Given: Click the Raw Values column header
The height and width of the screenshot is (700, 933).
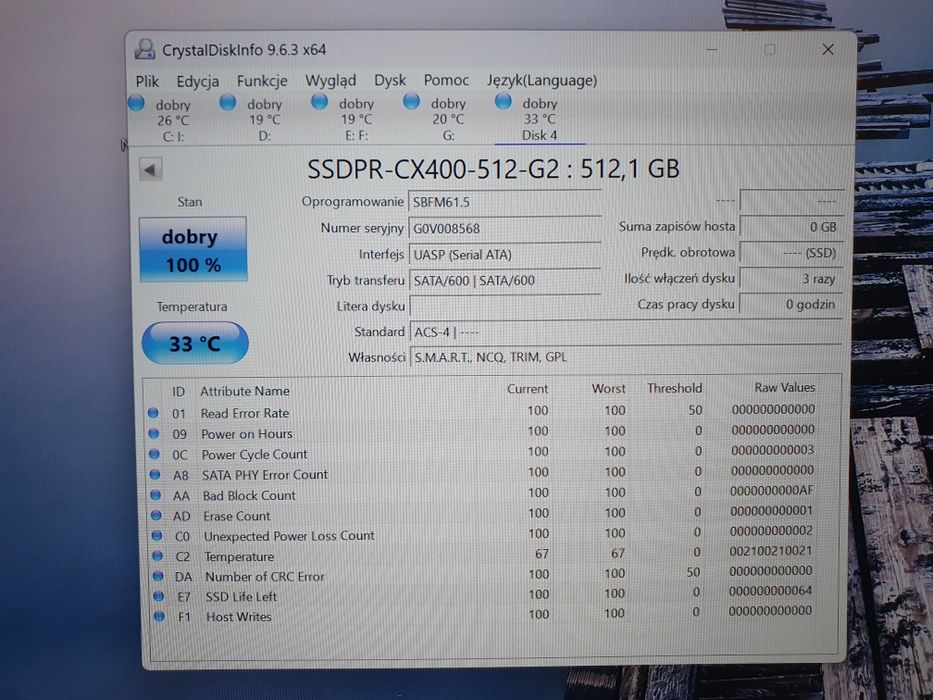Looking at the screenshot, I should point(784,388).
